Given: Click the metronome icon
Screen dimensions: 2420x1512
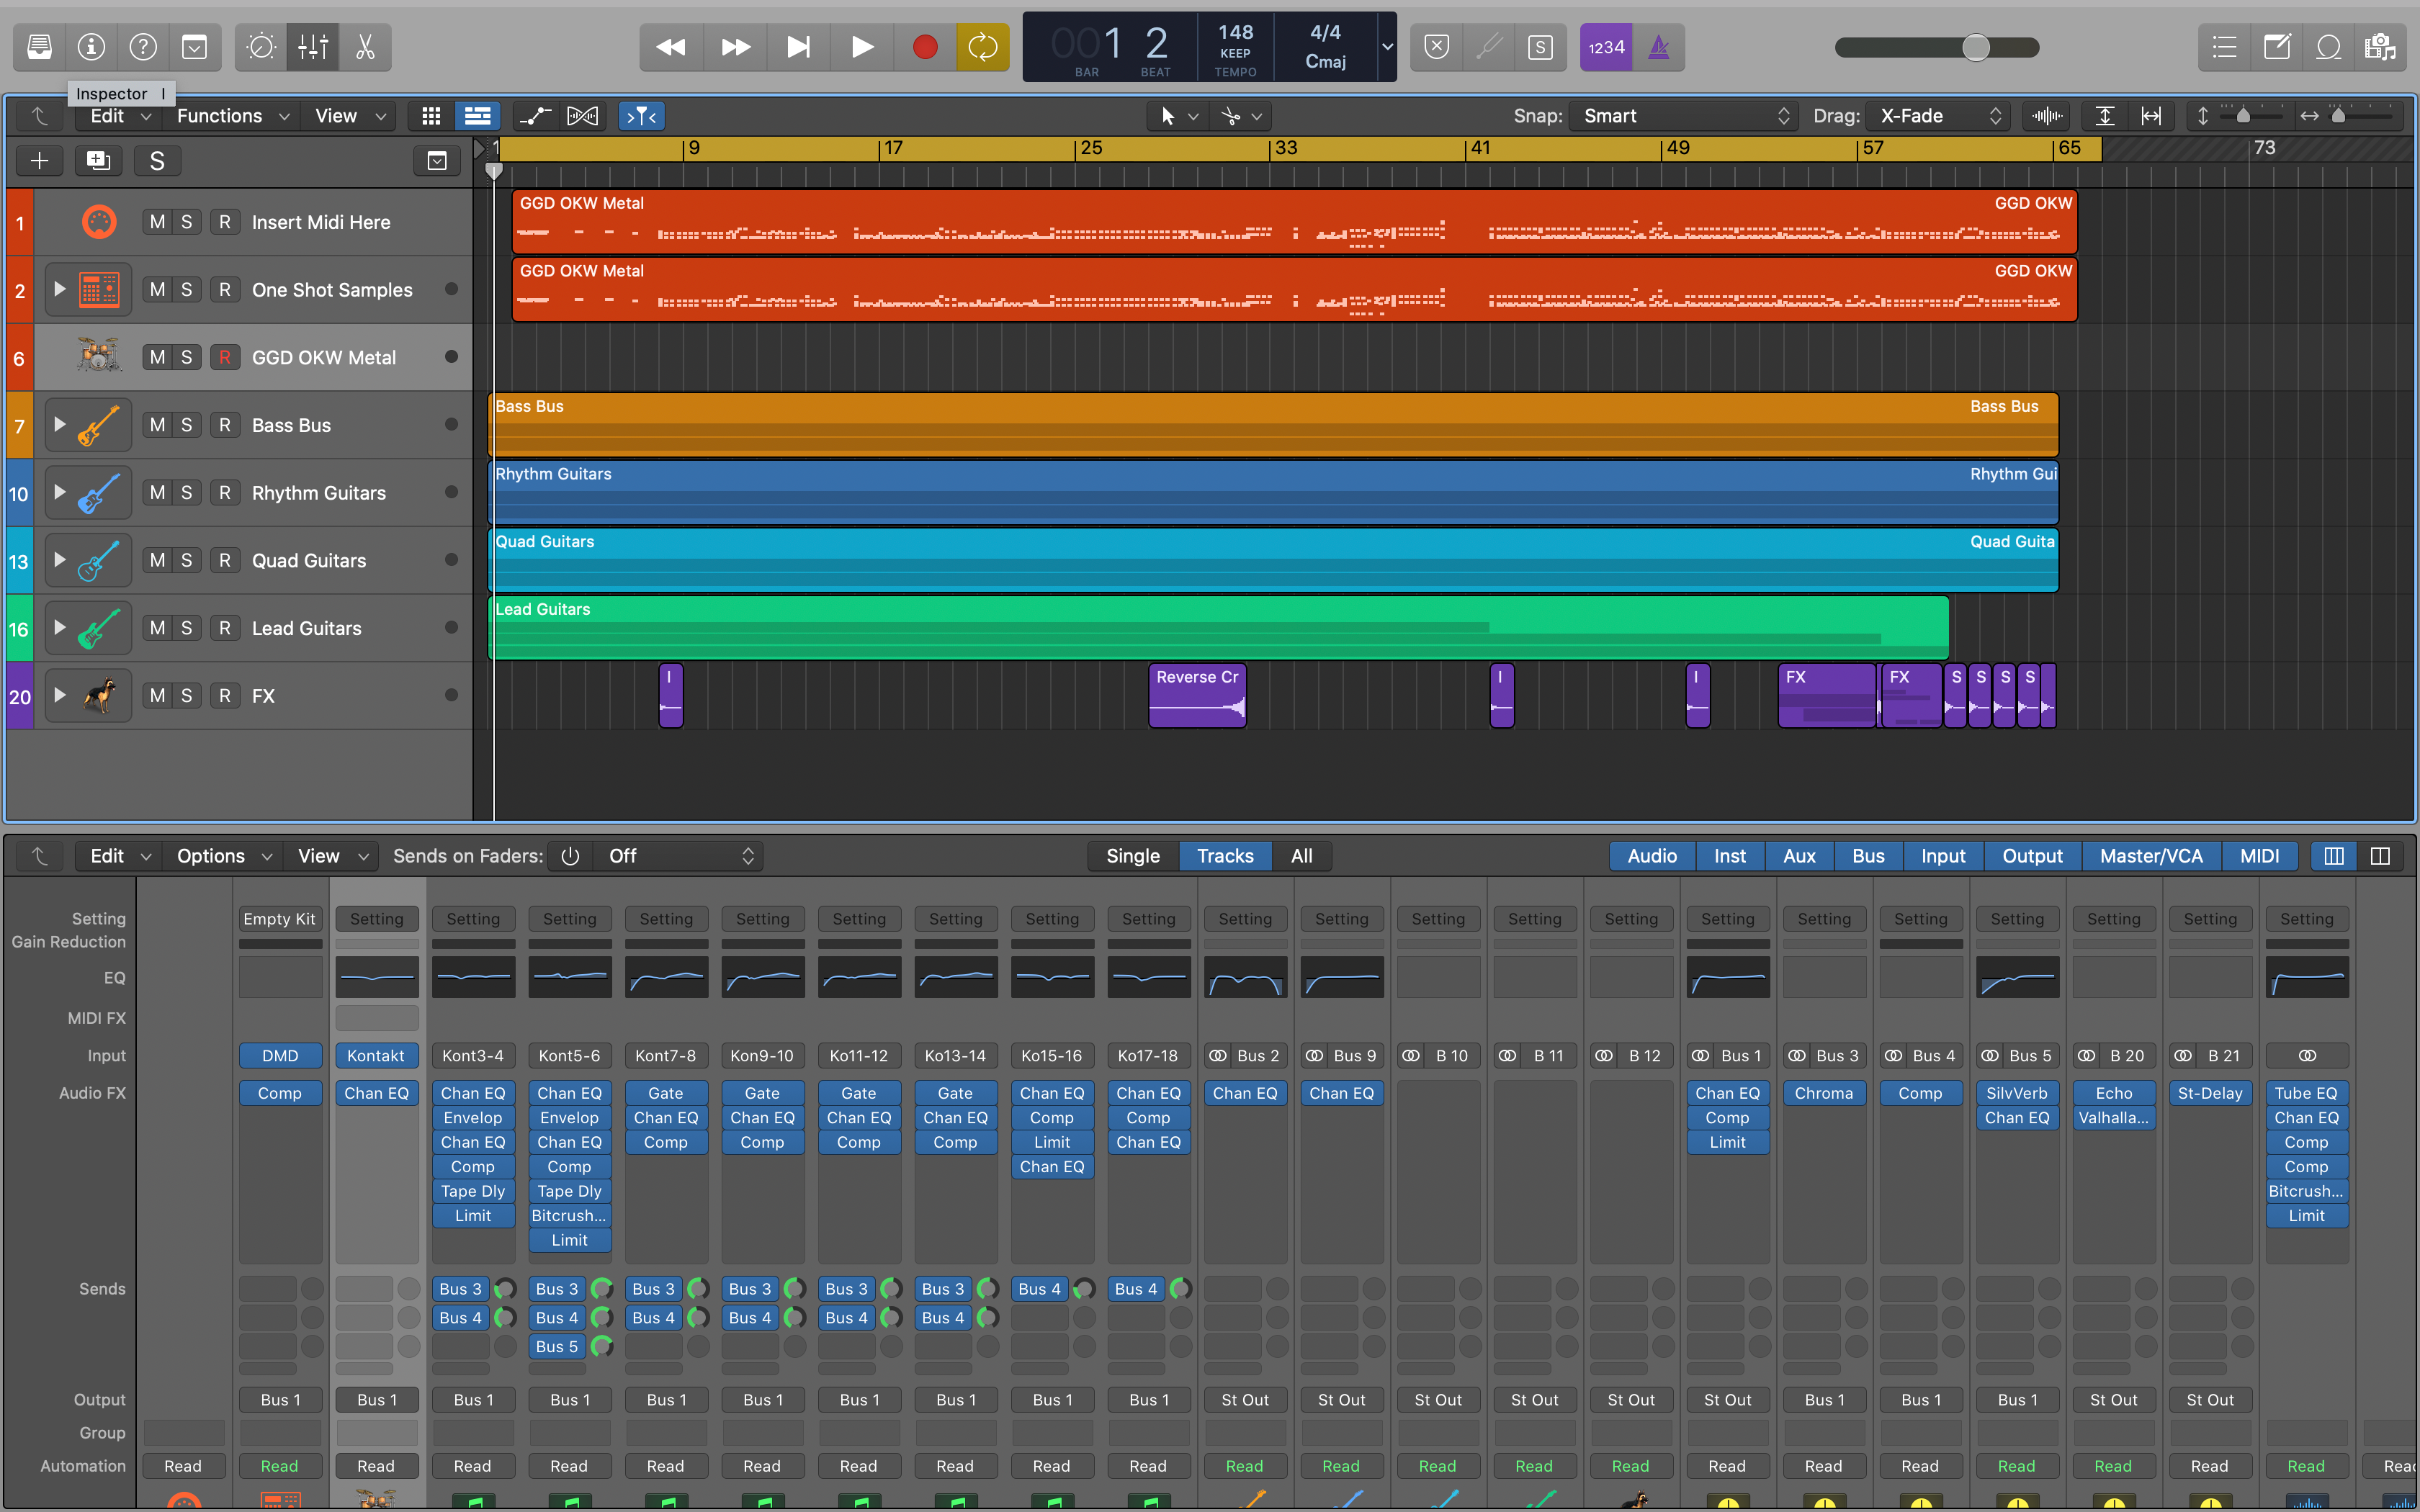Looking at the screenshot, I should point(1658,47).
